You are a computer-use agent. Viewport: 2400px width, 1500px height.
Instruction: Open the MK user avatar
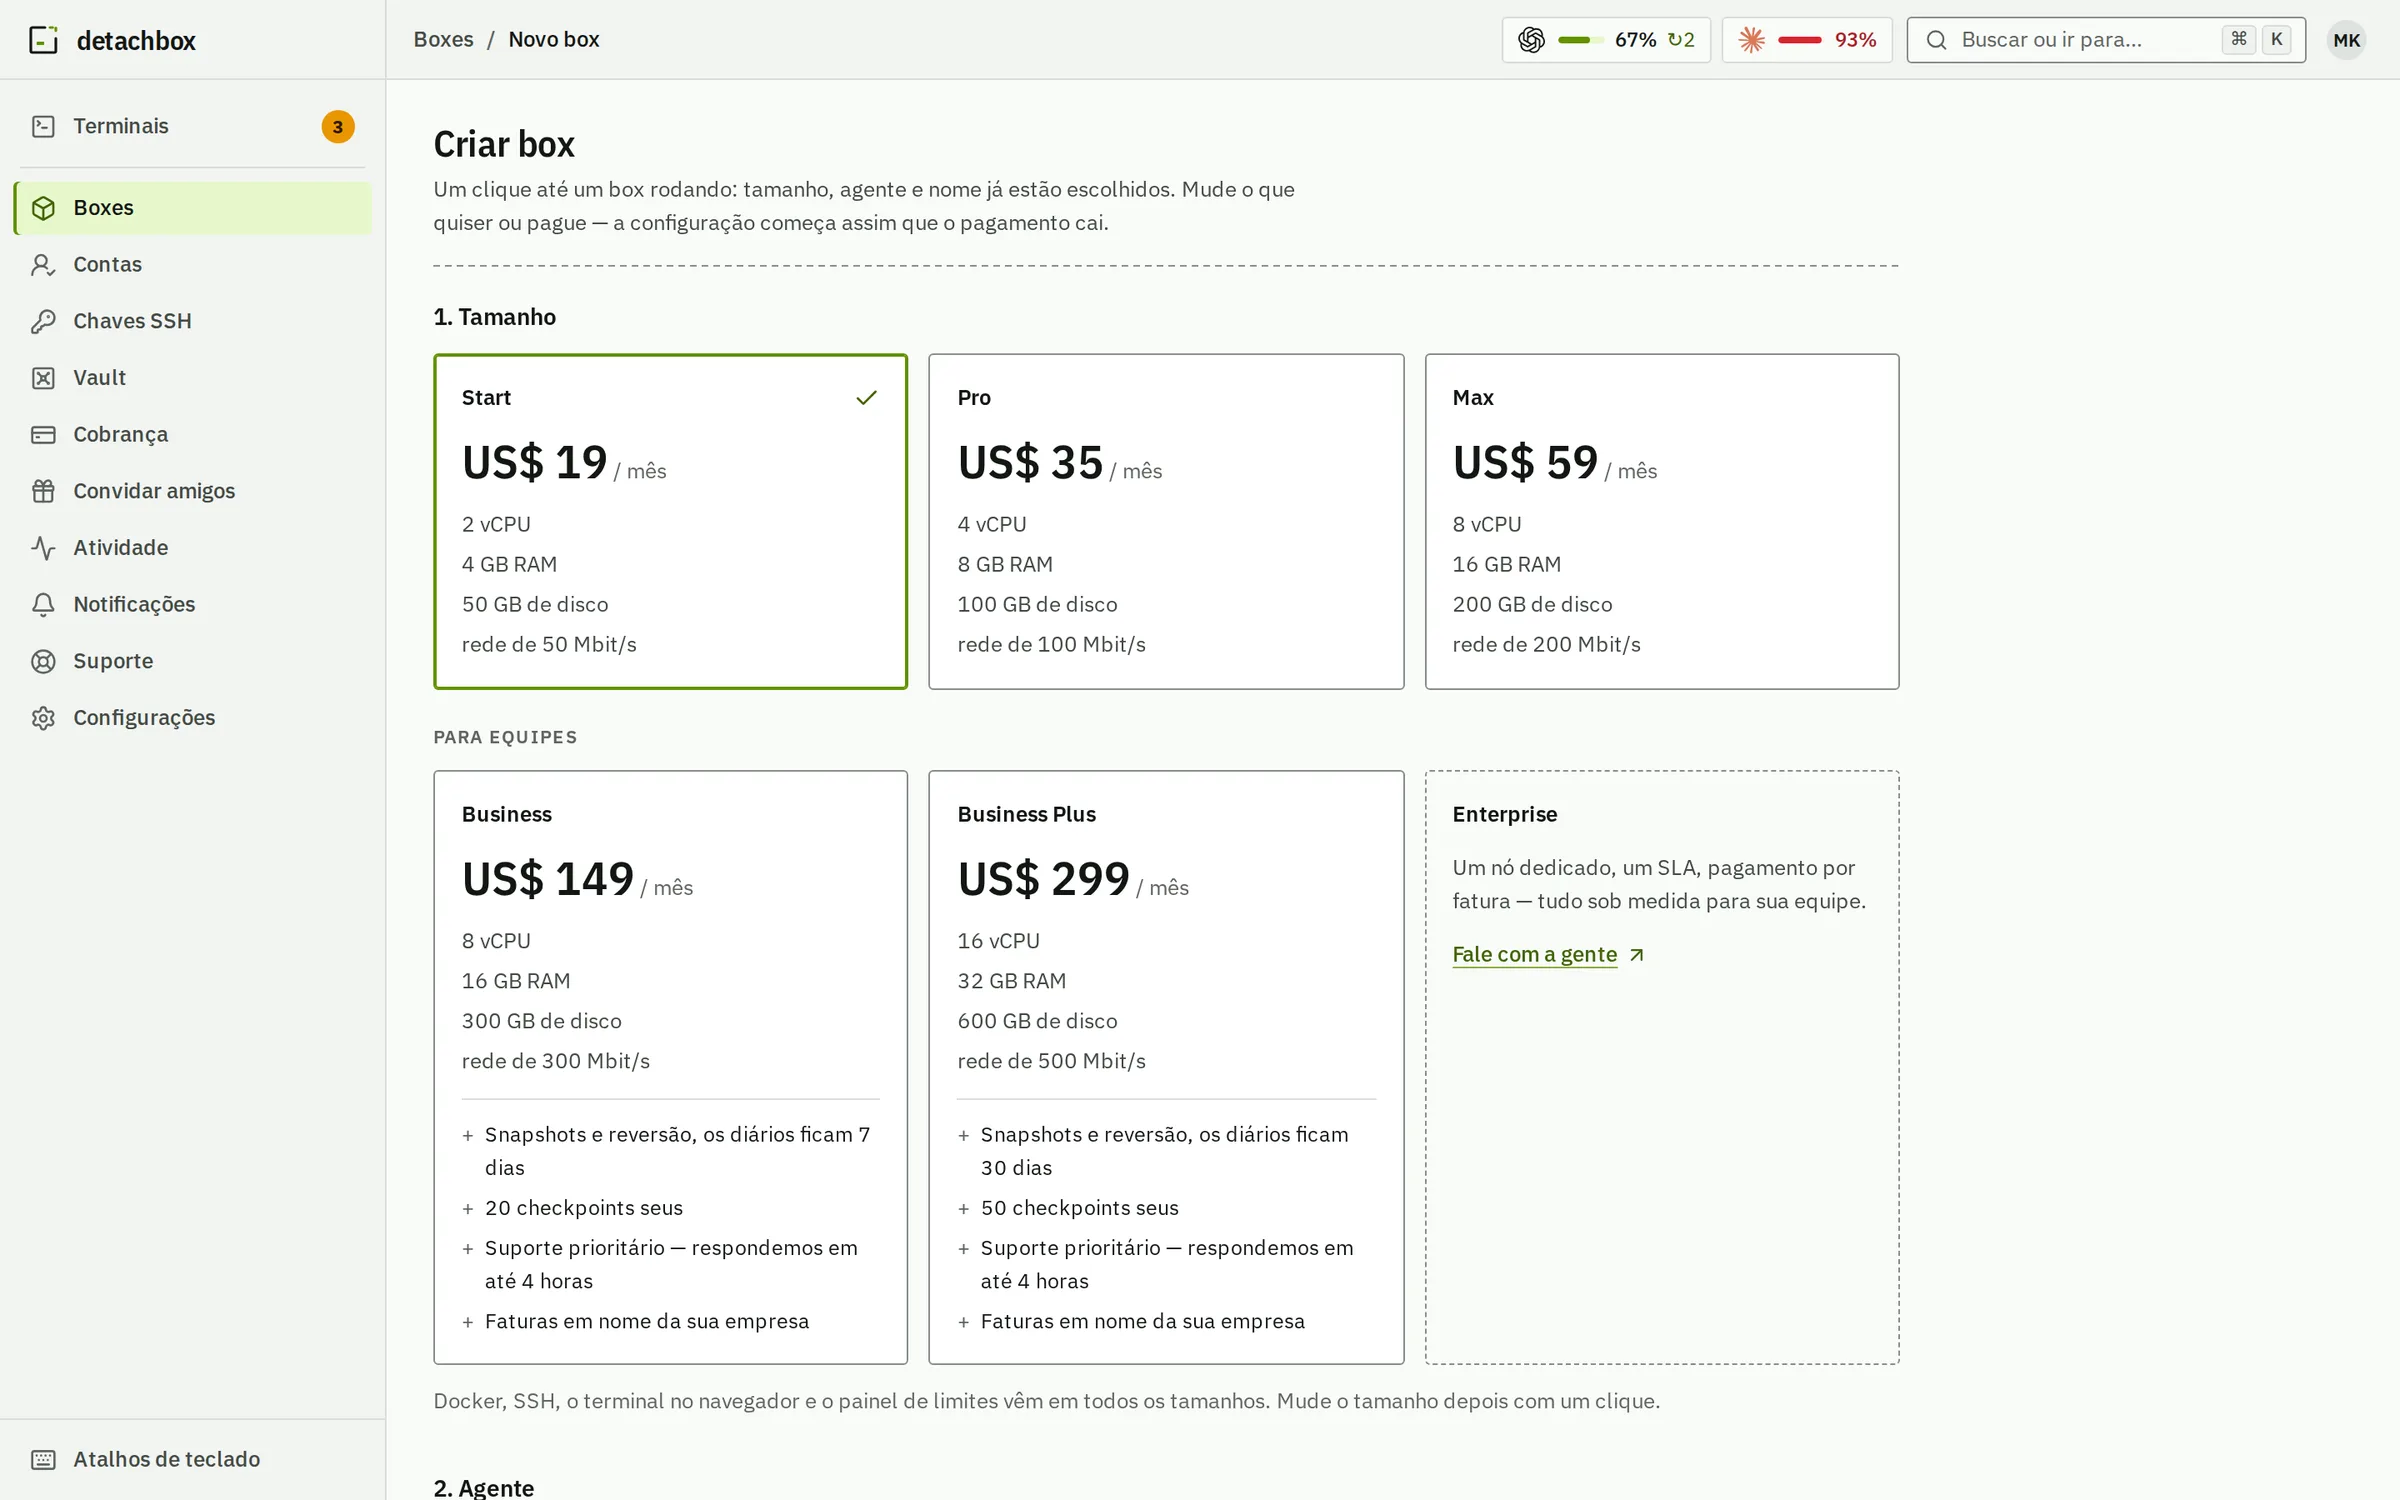point(2346,40)
